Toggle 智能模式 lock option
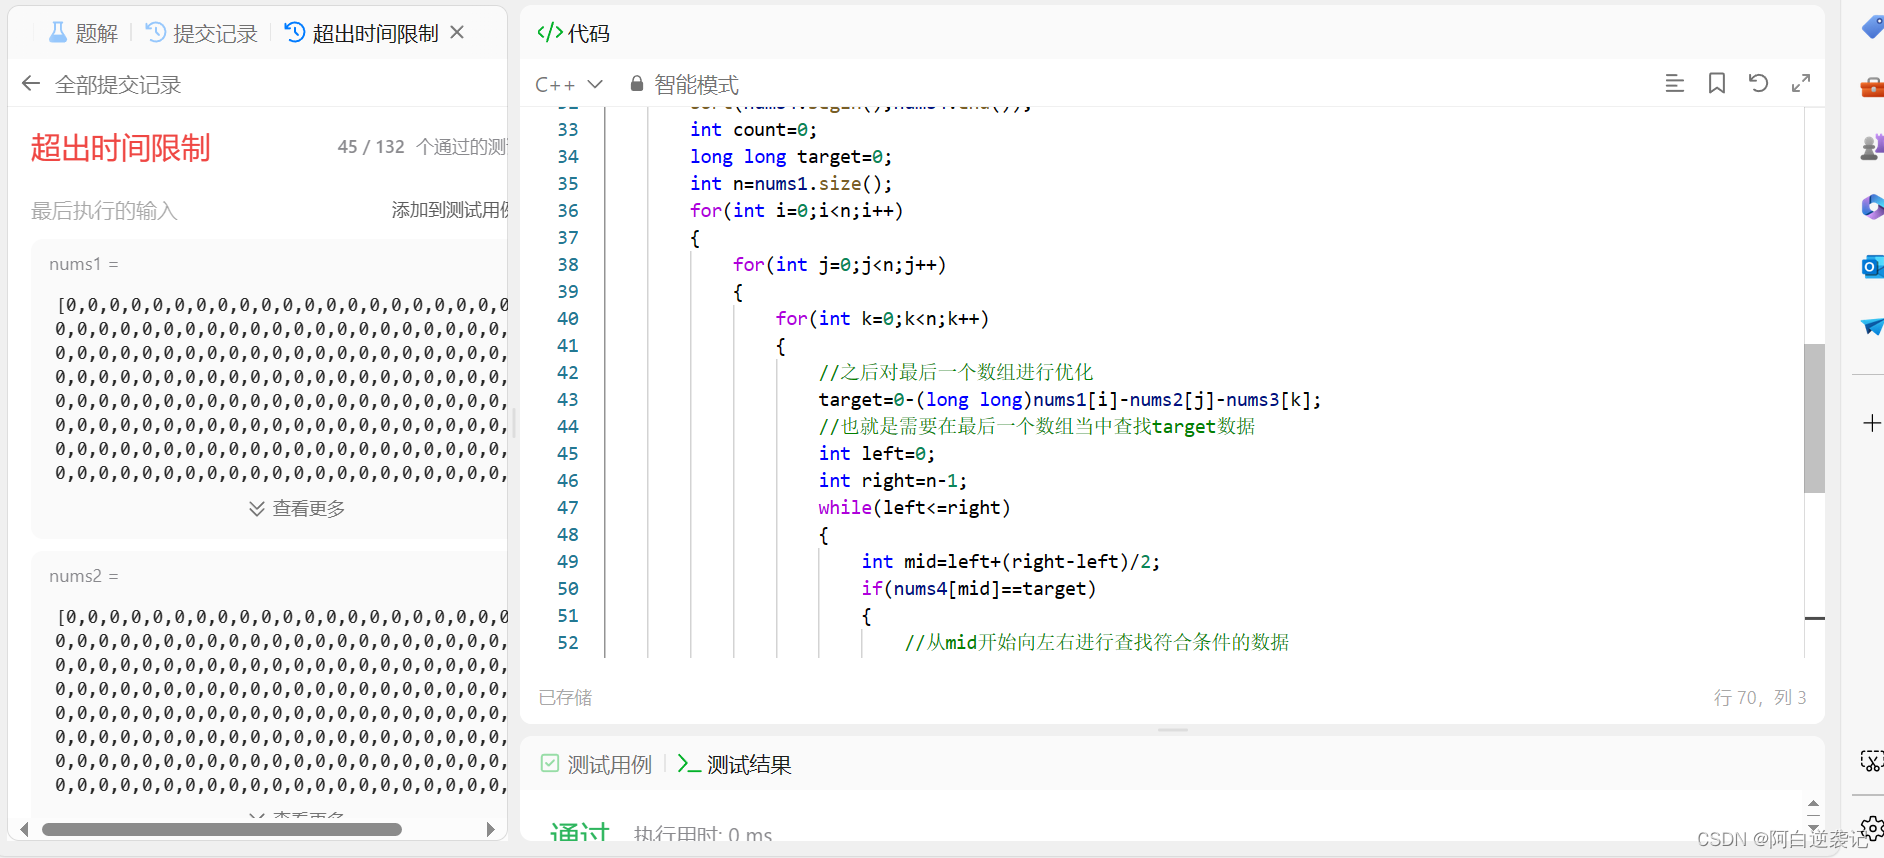Image resolution: width=1884 pixels, height=858 pixels. click(x=685, y=85)
